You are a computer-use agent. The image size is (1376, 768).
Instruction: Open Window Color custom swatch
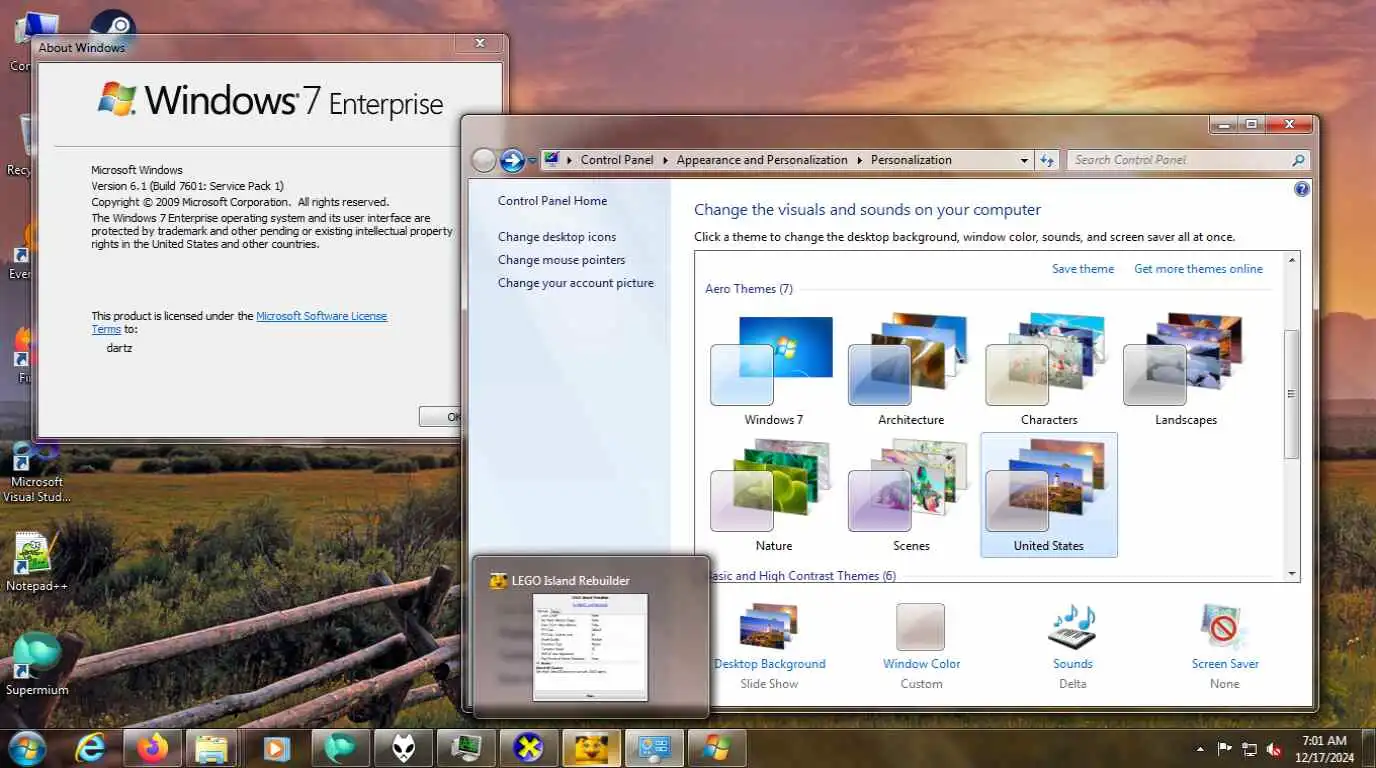coord(921,646)
